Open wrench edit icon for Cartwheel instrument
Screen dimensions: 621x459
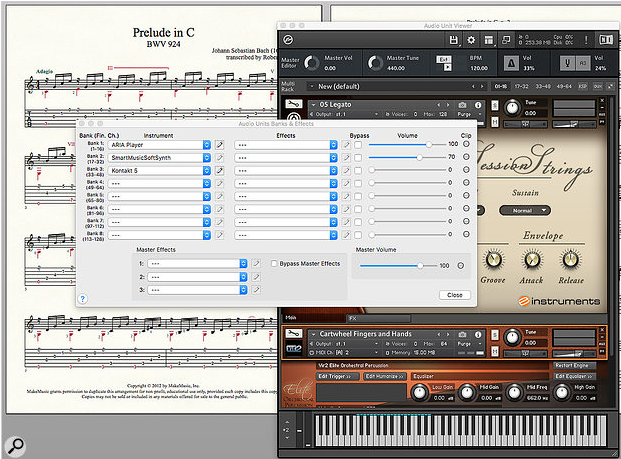[x=294, y=333]
